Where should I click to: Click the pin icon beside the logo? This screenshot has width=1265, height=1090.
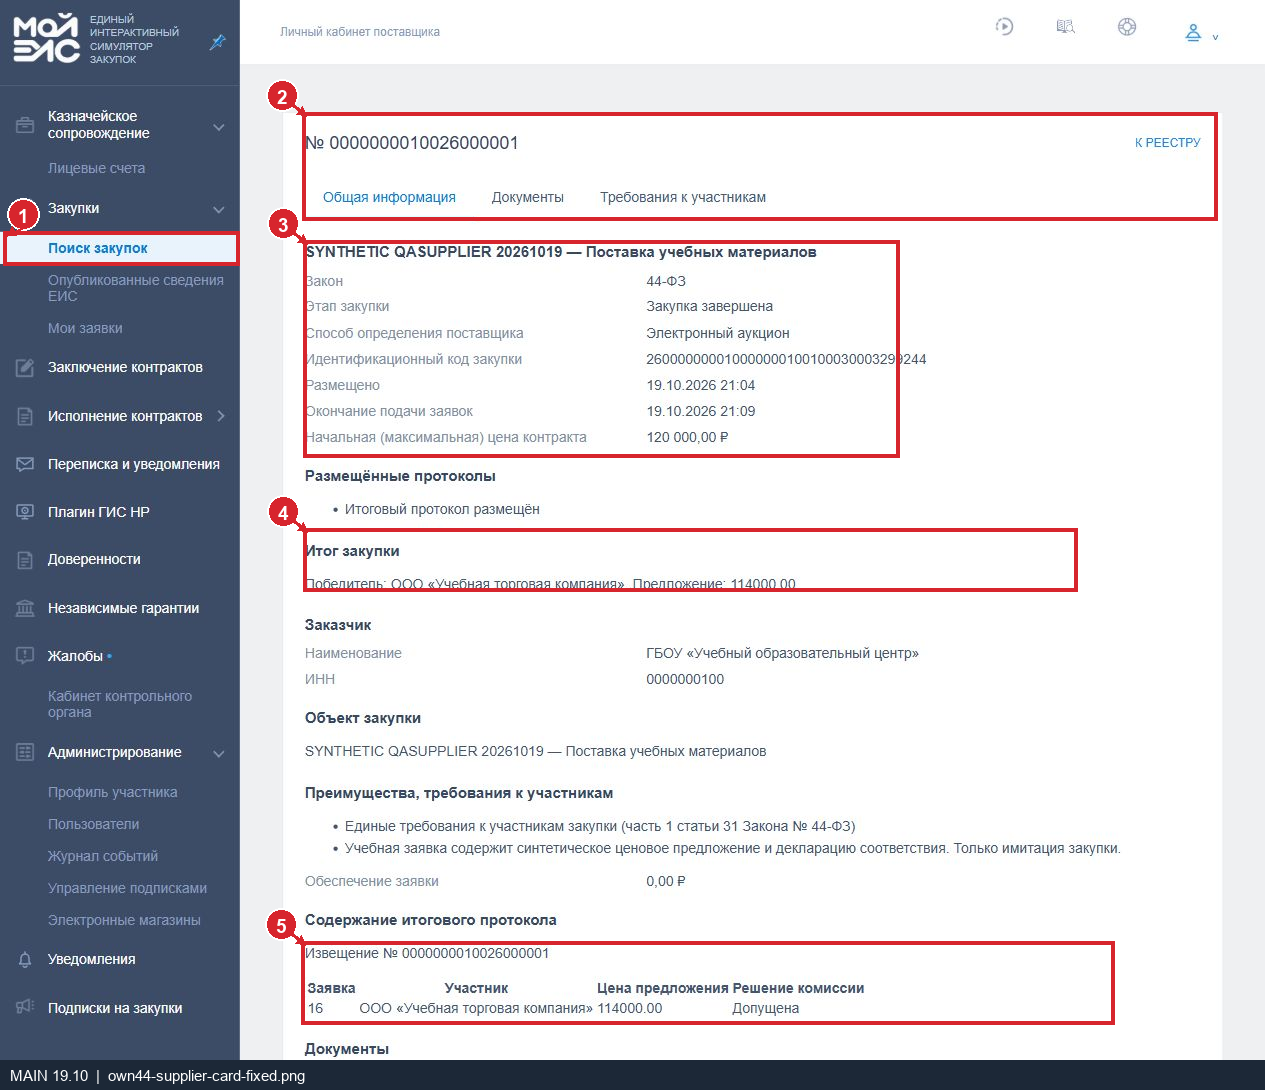pos(217,42)
